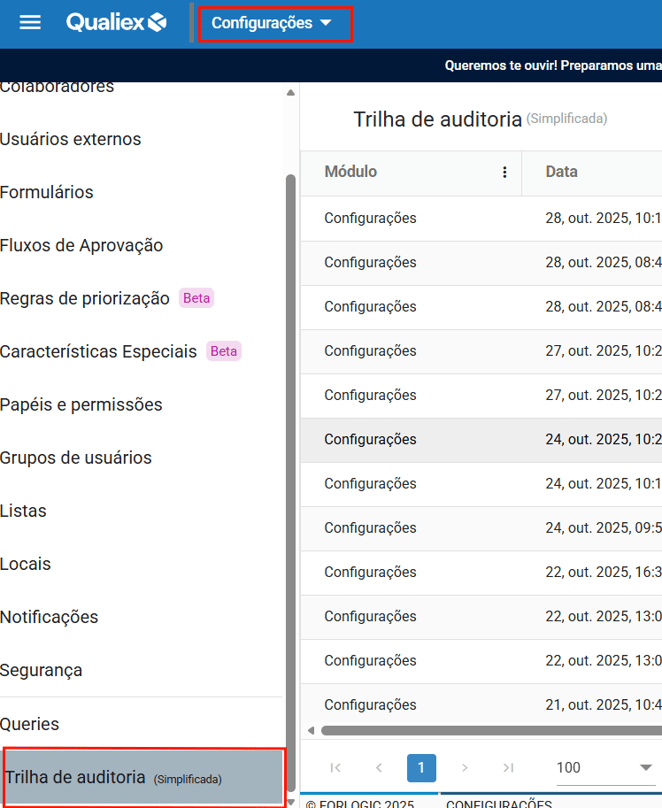Go to previous page arrow
The width and height of the screenshot is (662, 808).
click(379, 768)
